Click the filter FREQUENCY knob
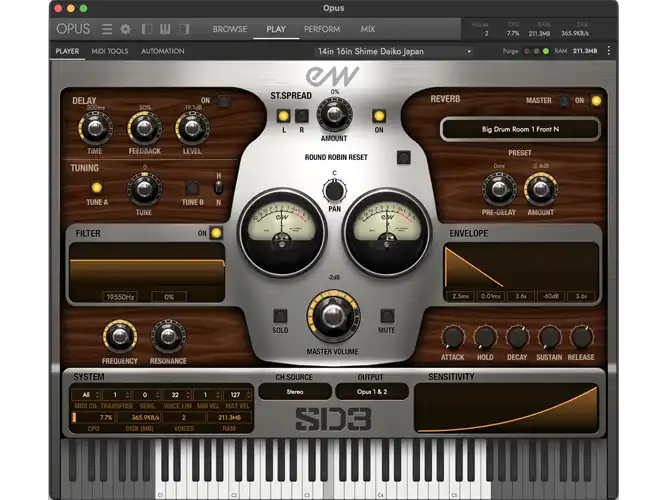 click(x=120, y=337)
